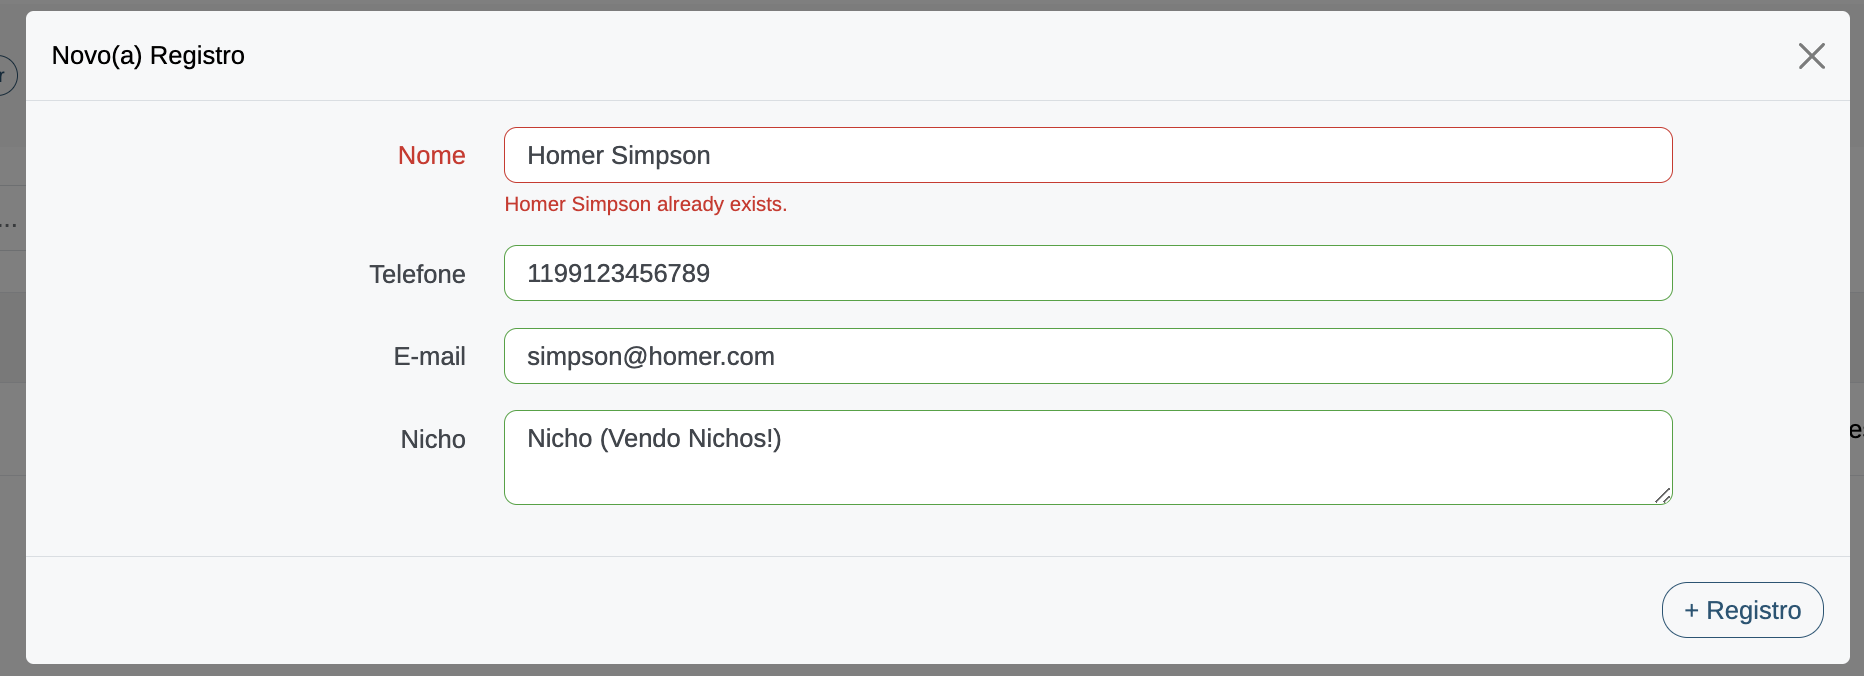The width and height of the screenshot is (1864, 676).
Task: Click the 'Homer Simpson already exists.' error
Action: point(645,204)
